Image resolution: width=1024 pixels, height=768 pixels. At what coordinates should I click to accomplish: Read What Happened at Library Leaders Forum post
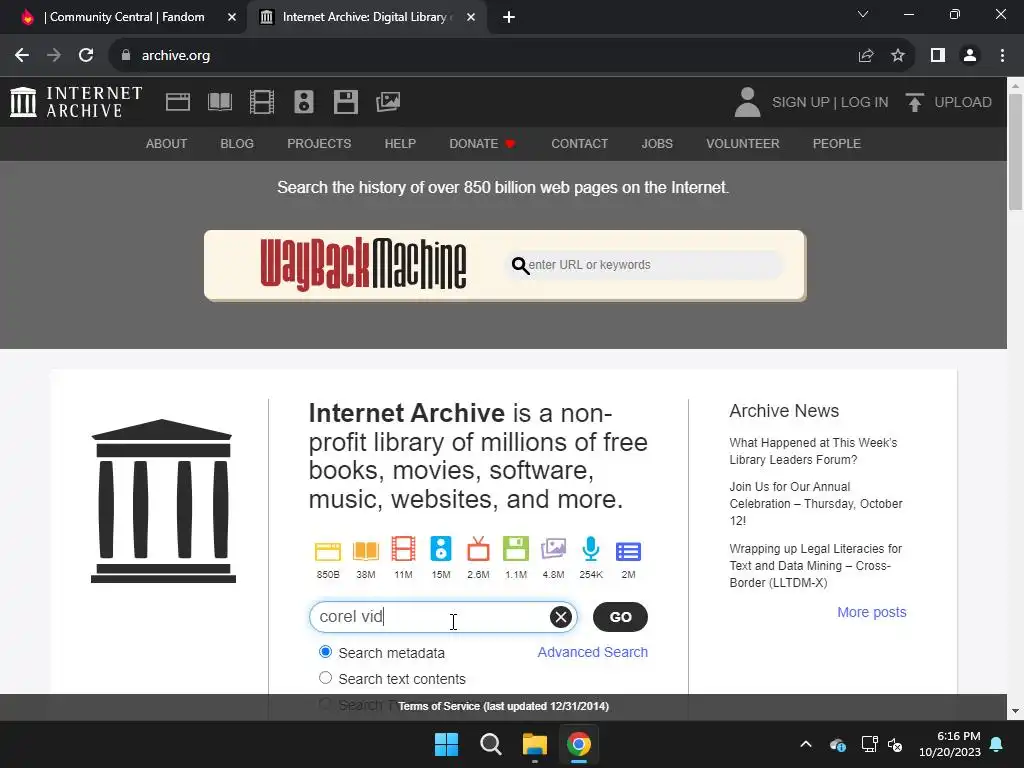tap(813, 451)
